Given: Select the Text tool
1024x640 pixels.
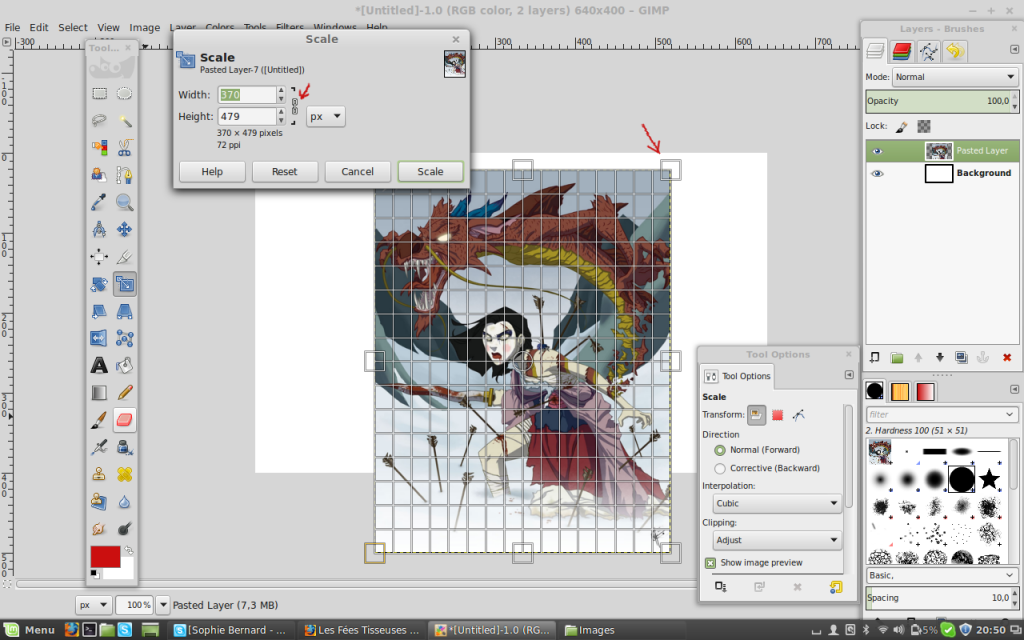Looking at the screenshot, I should click(x=99, y=366).
